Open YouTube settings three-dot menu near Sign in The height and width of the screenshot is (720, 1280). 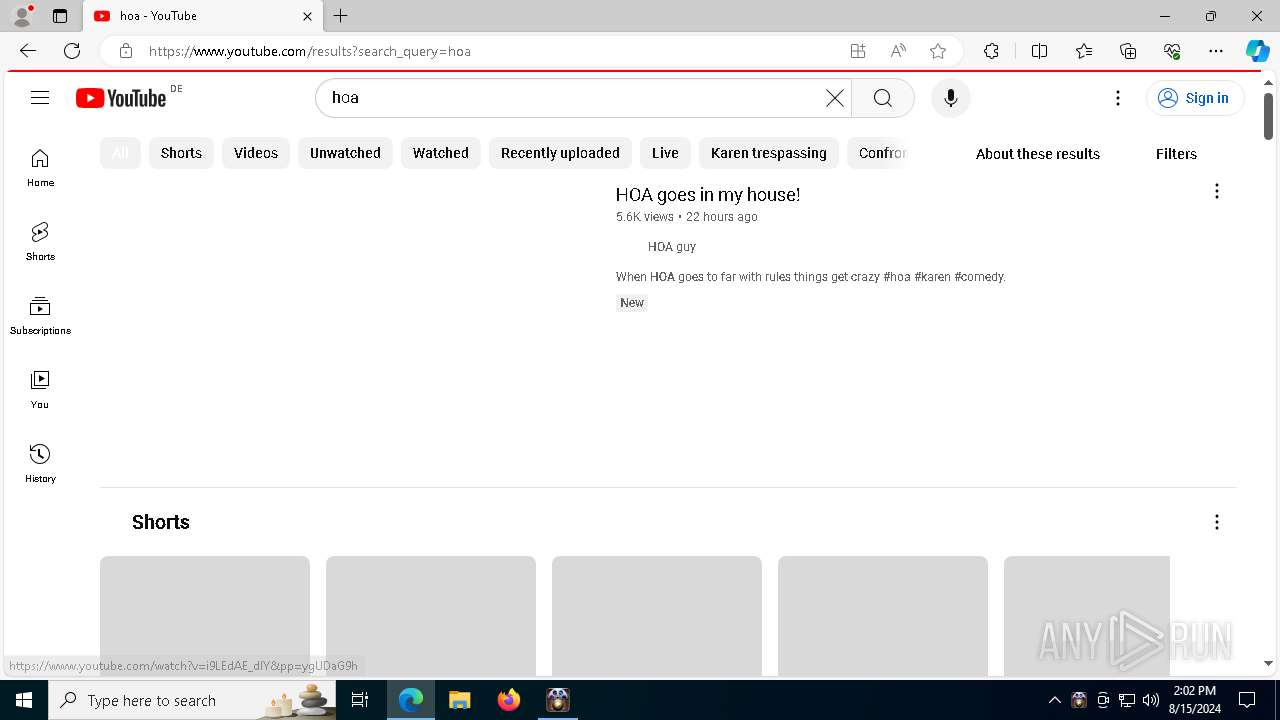coord(1118,98)
